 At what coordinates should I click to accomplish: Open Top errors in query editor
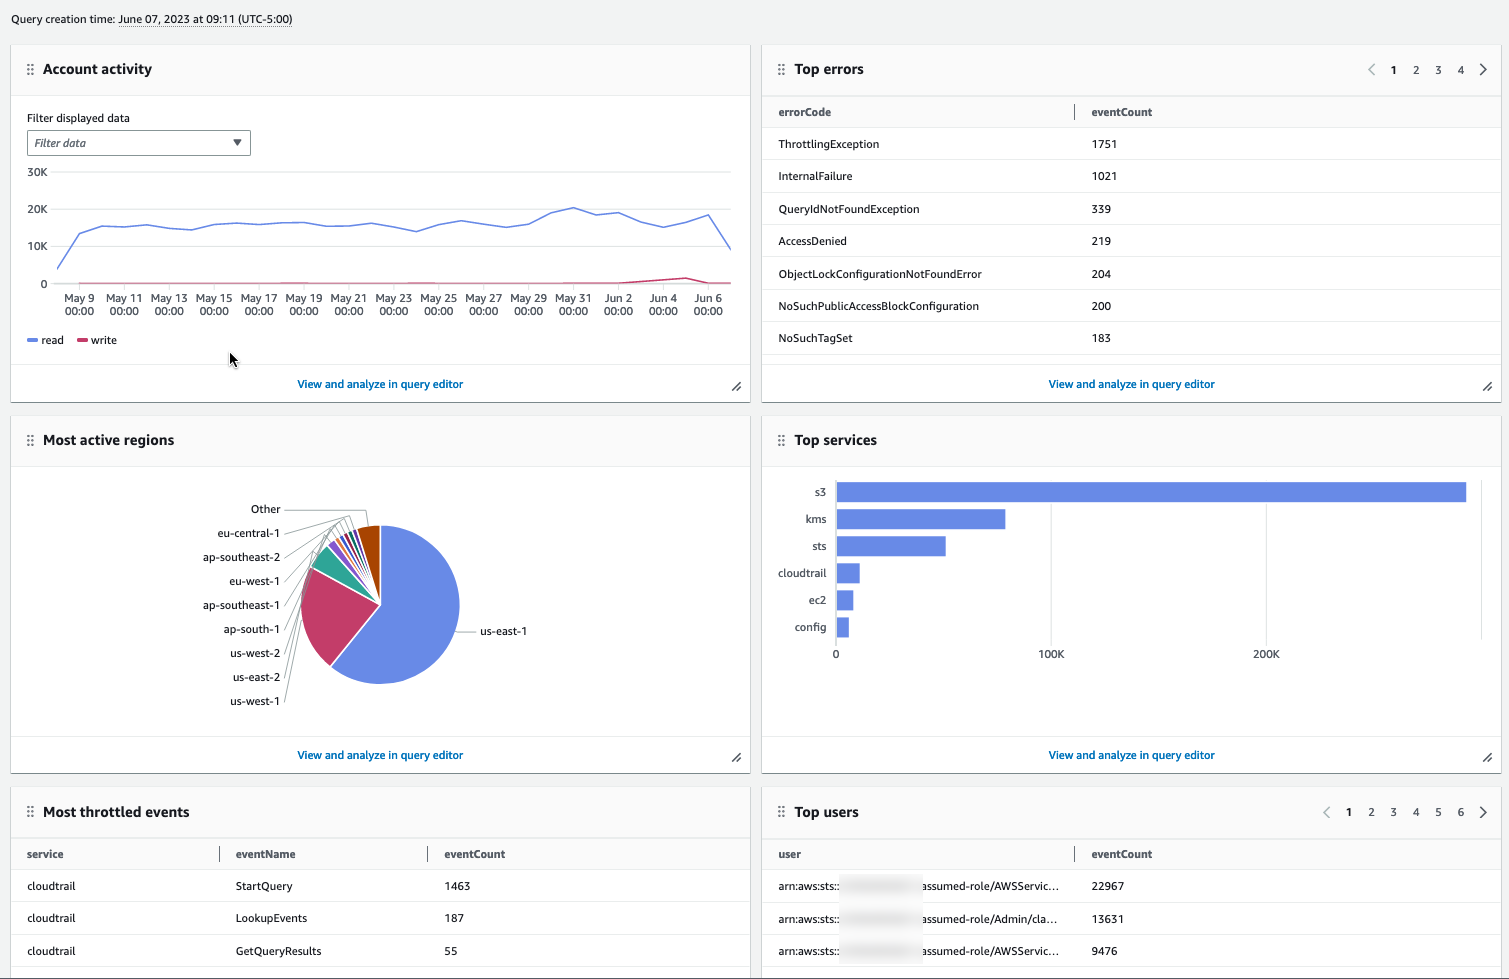pos(1131,384)
